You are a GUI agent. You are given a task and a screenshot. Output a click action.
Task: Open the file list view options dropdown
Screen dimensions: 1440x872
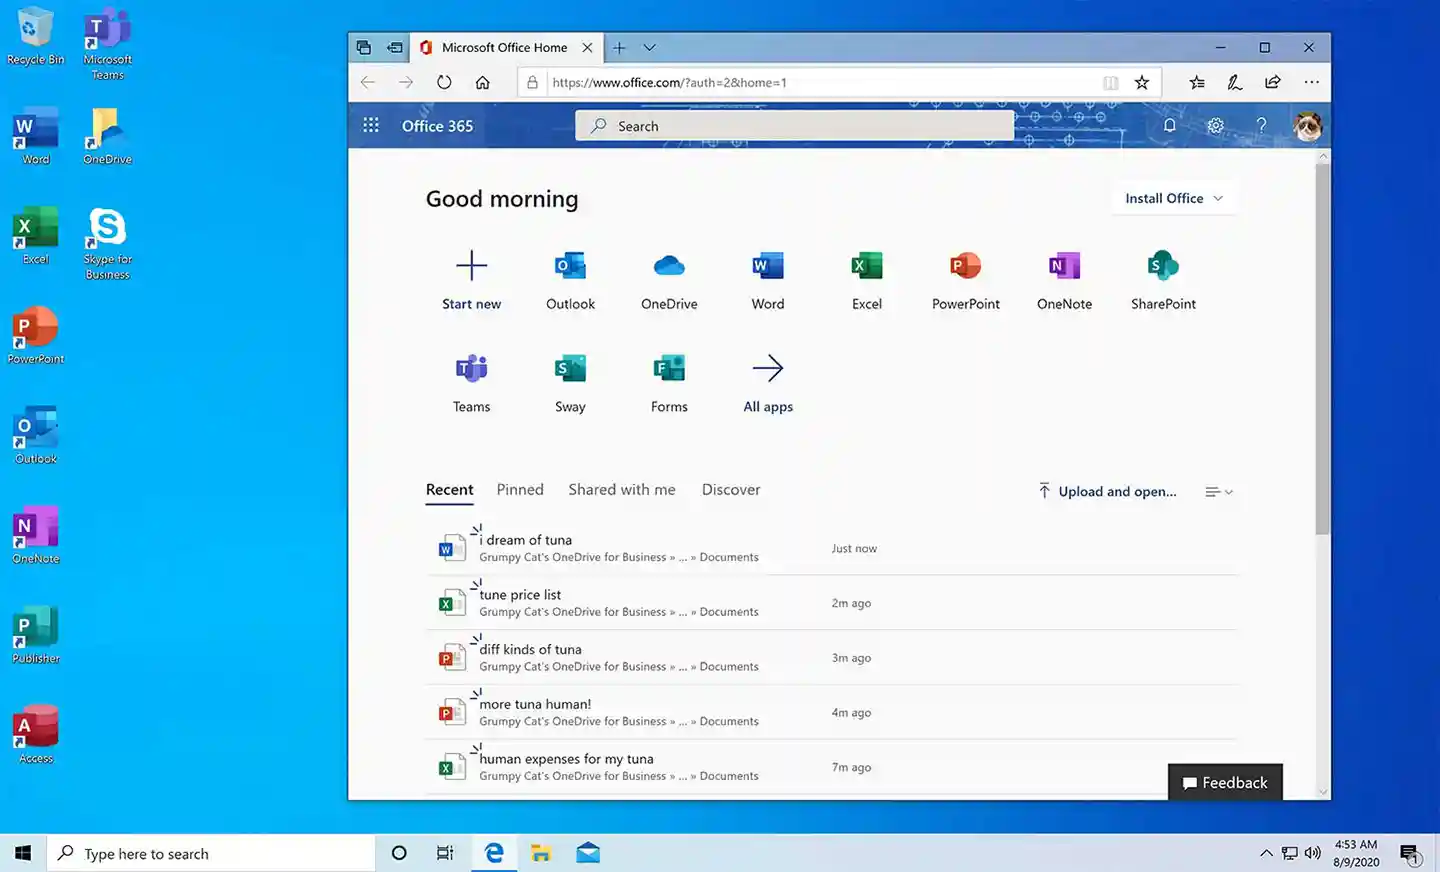click(1218, 492)
